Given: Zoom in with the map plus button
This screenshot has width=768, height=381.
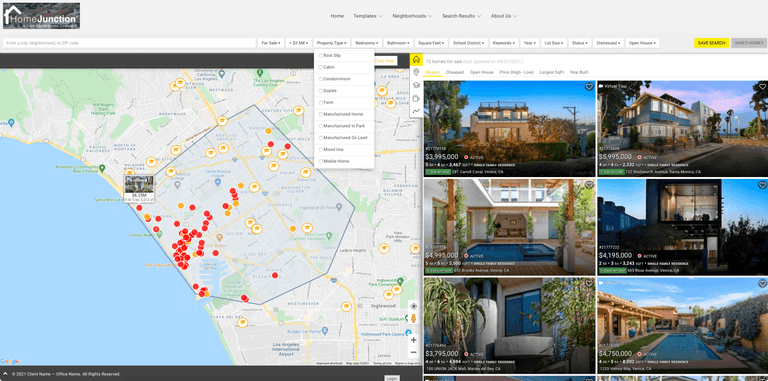Looking at the screenshot, I should click(413, 340).
